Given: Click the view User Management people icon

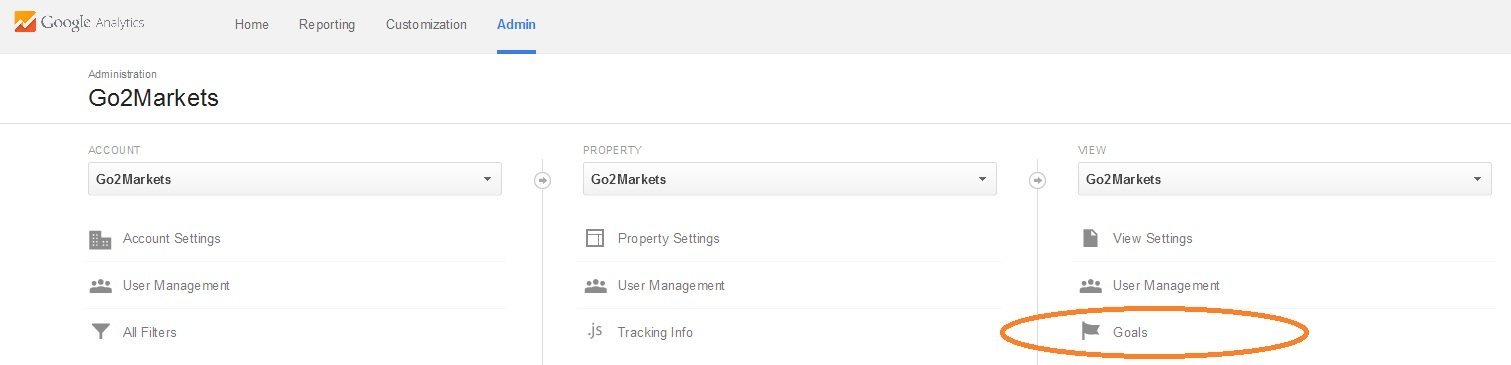Looking at the screenshot, I should (1090, 285).
